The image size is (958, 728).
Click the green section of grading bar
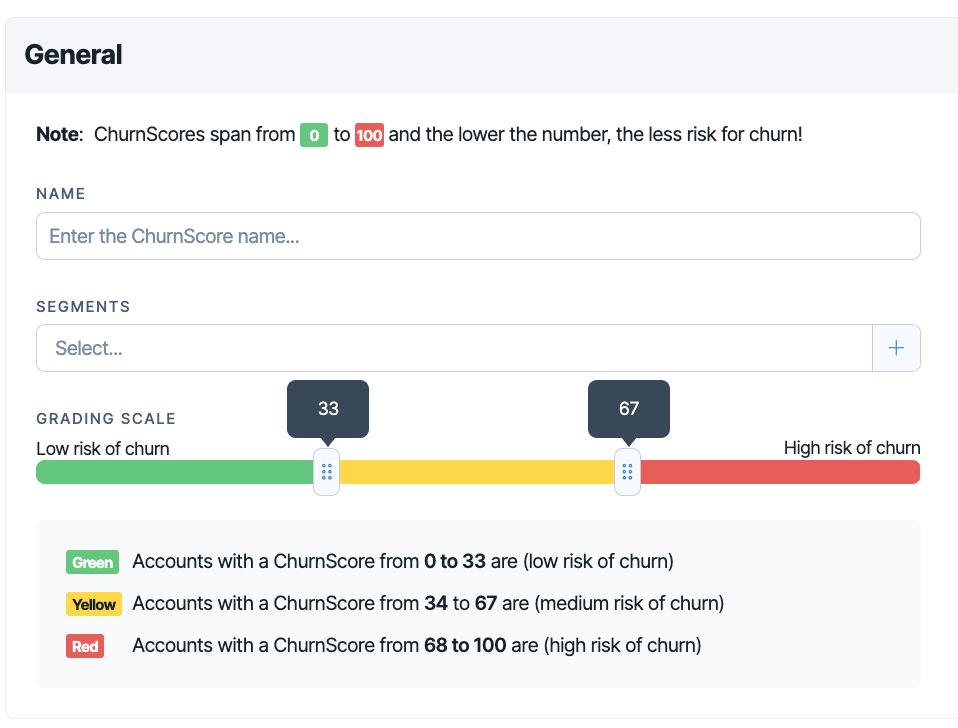click(x=175, y=472)
